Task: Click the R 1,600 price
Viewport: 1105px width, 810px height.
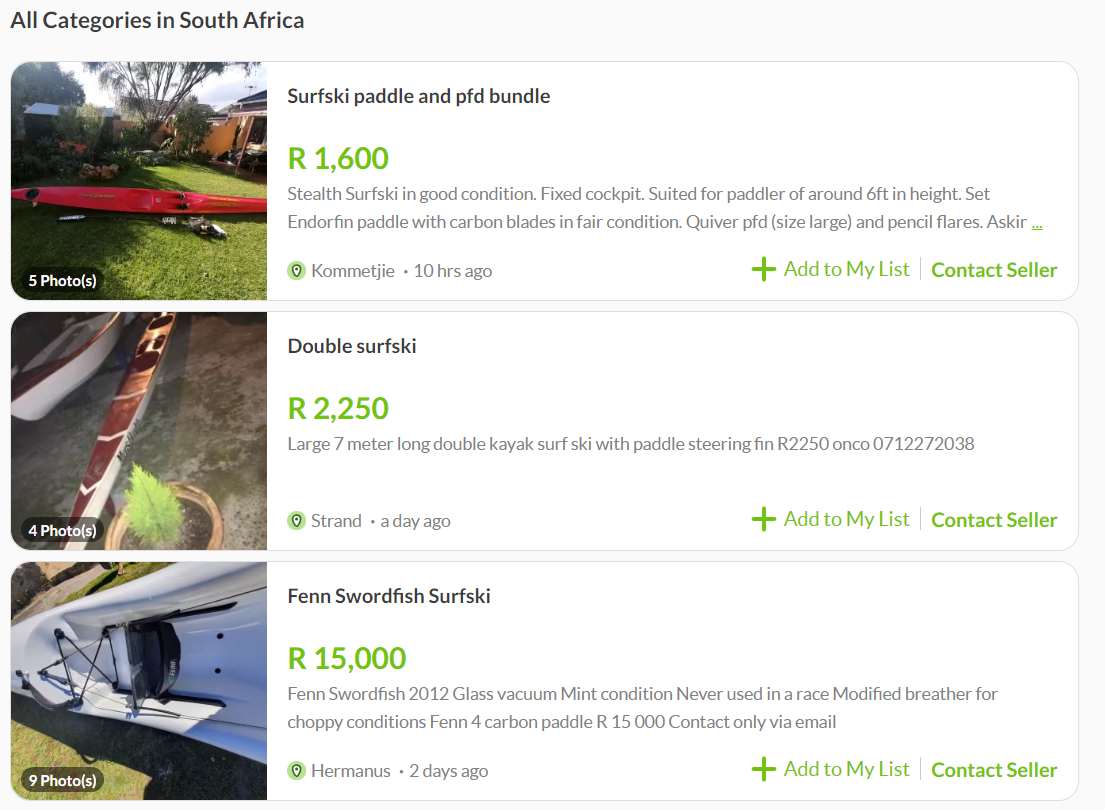Action: click(x=338, y=158)
